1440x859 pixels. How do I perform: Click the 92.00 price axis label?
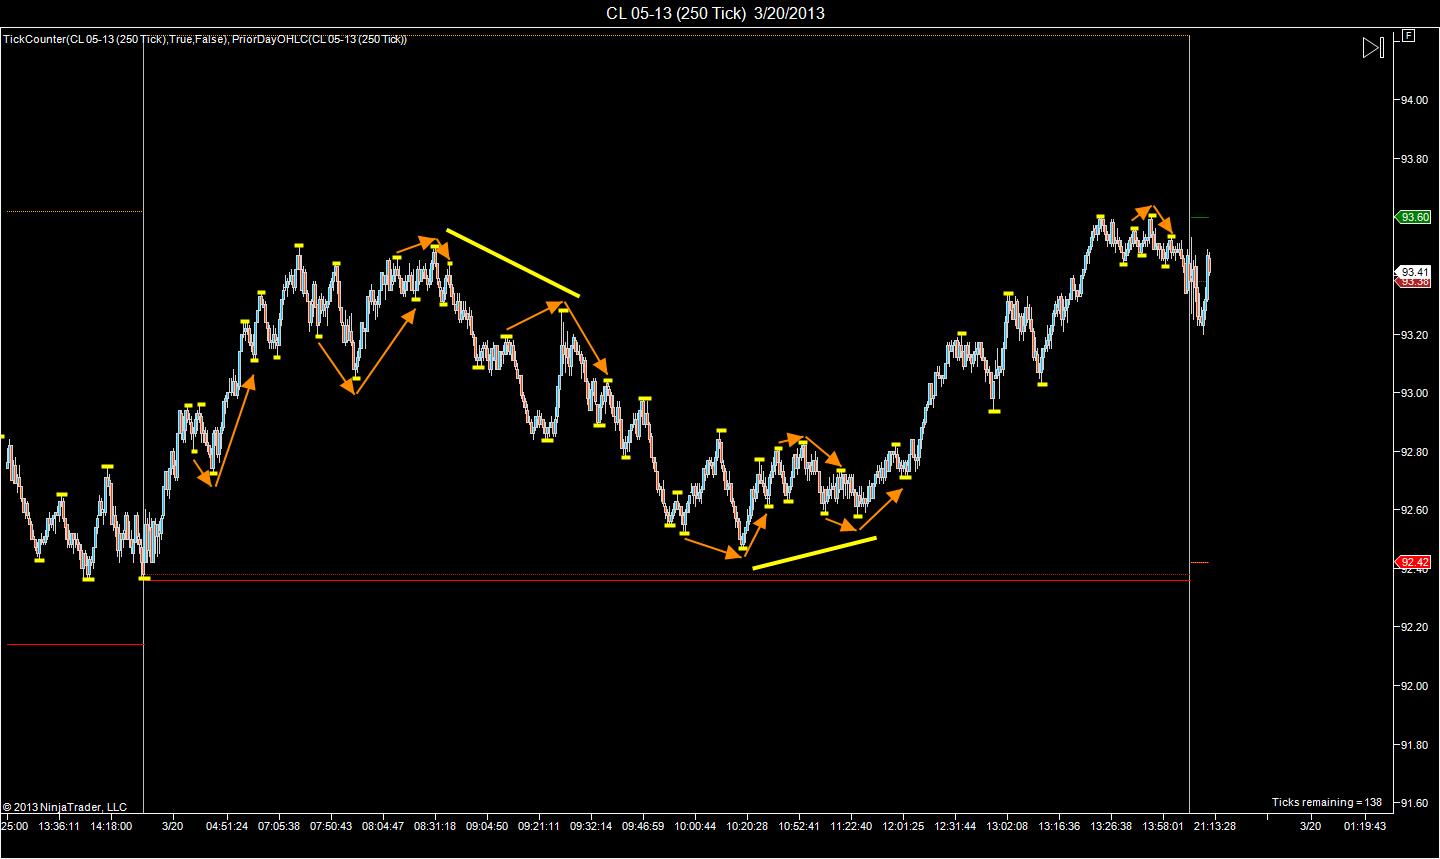pos(1415,686)
